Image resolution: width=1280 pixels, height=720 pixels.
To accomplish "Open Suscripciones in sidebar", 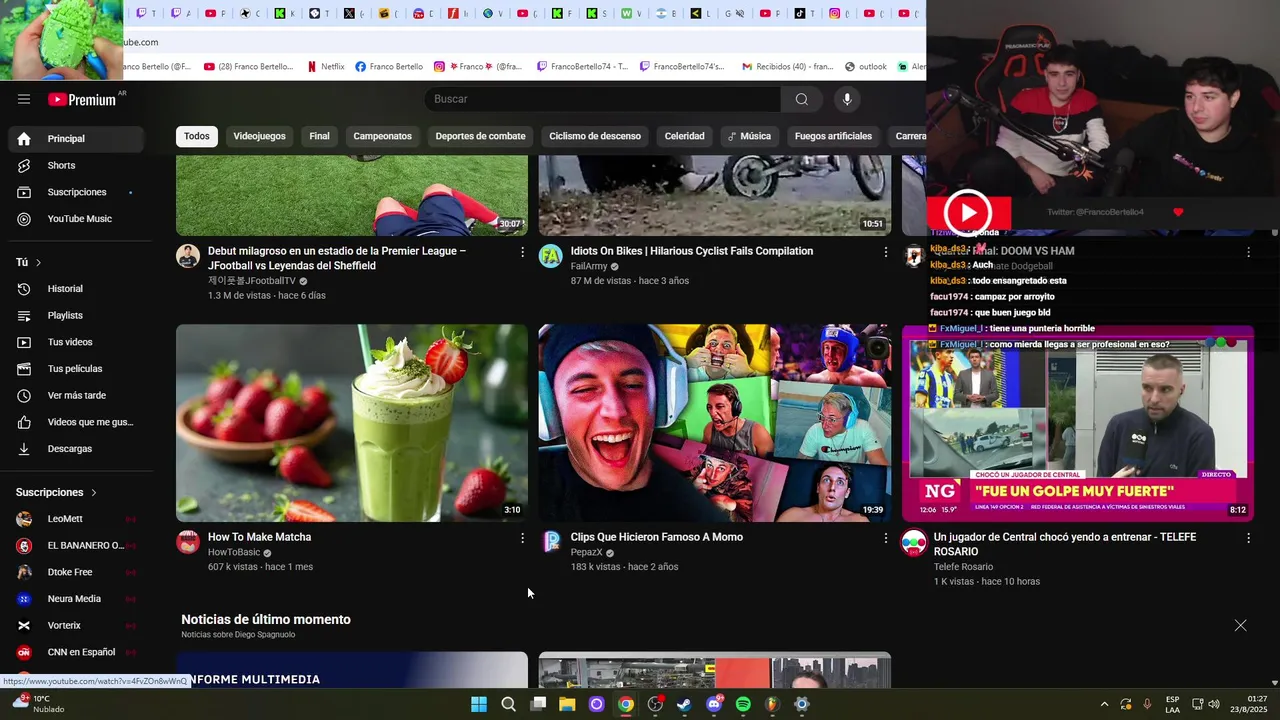I will point(76,192).
